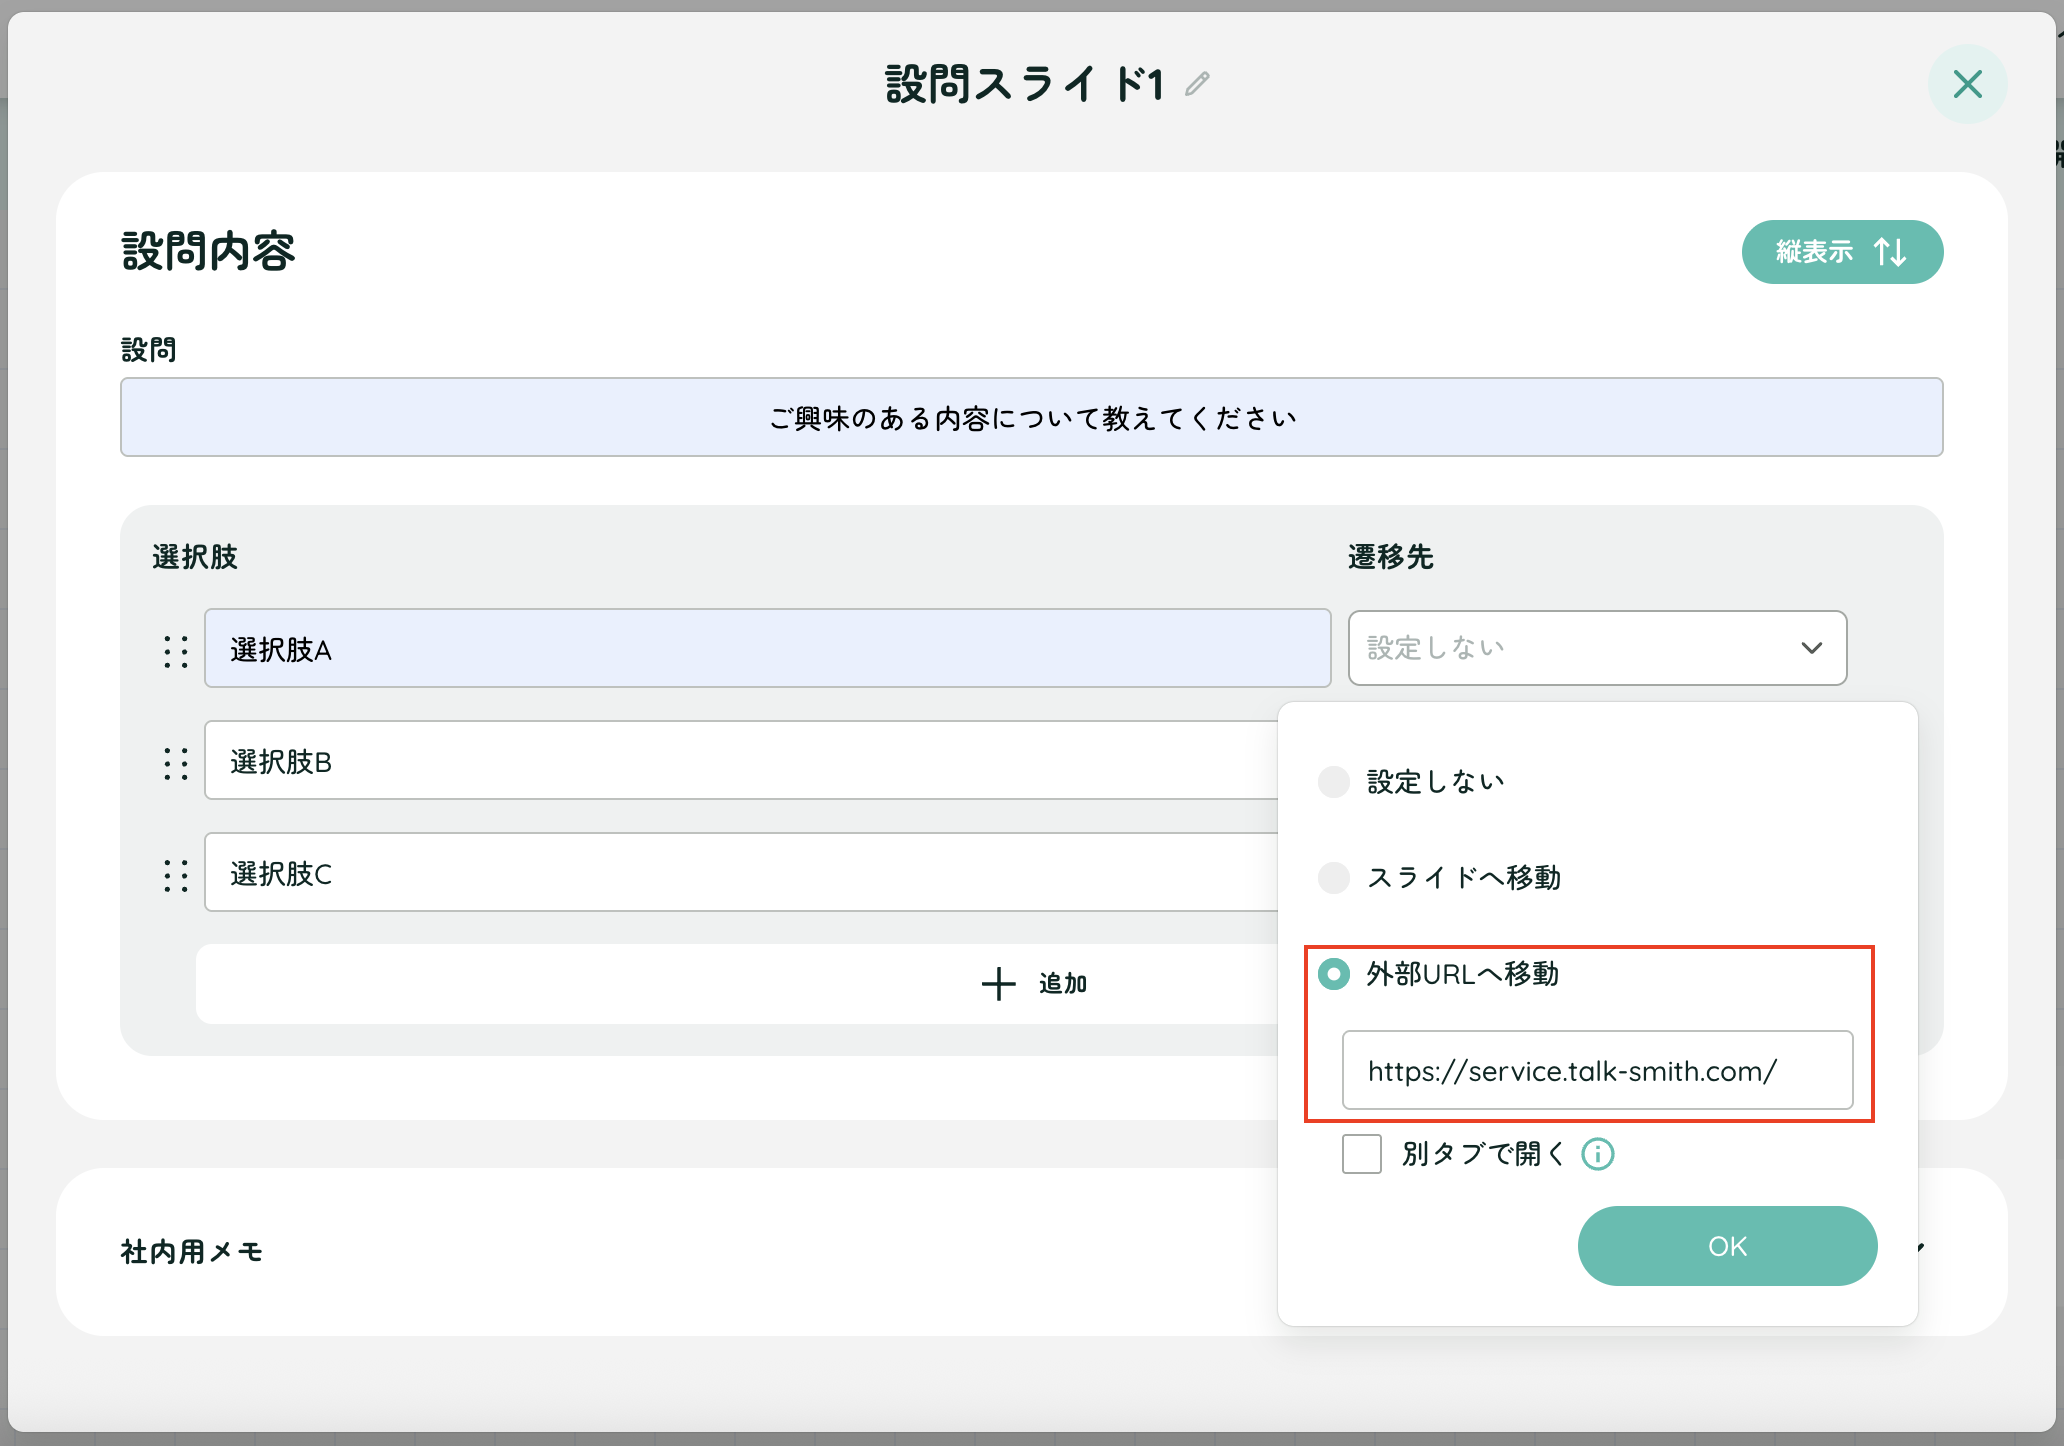The width and height of the screenshot is (2064, 1446).
Task: Click the 縦表示 button label
Action: click(x=1814, y=252)
